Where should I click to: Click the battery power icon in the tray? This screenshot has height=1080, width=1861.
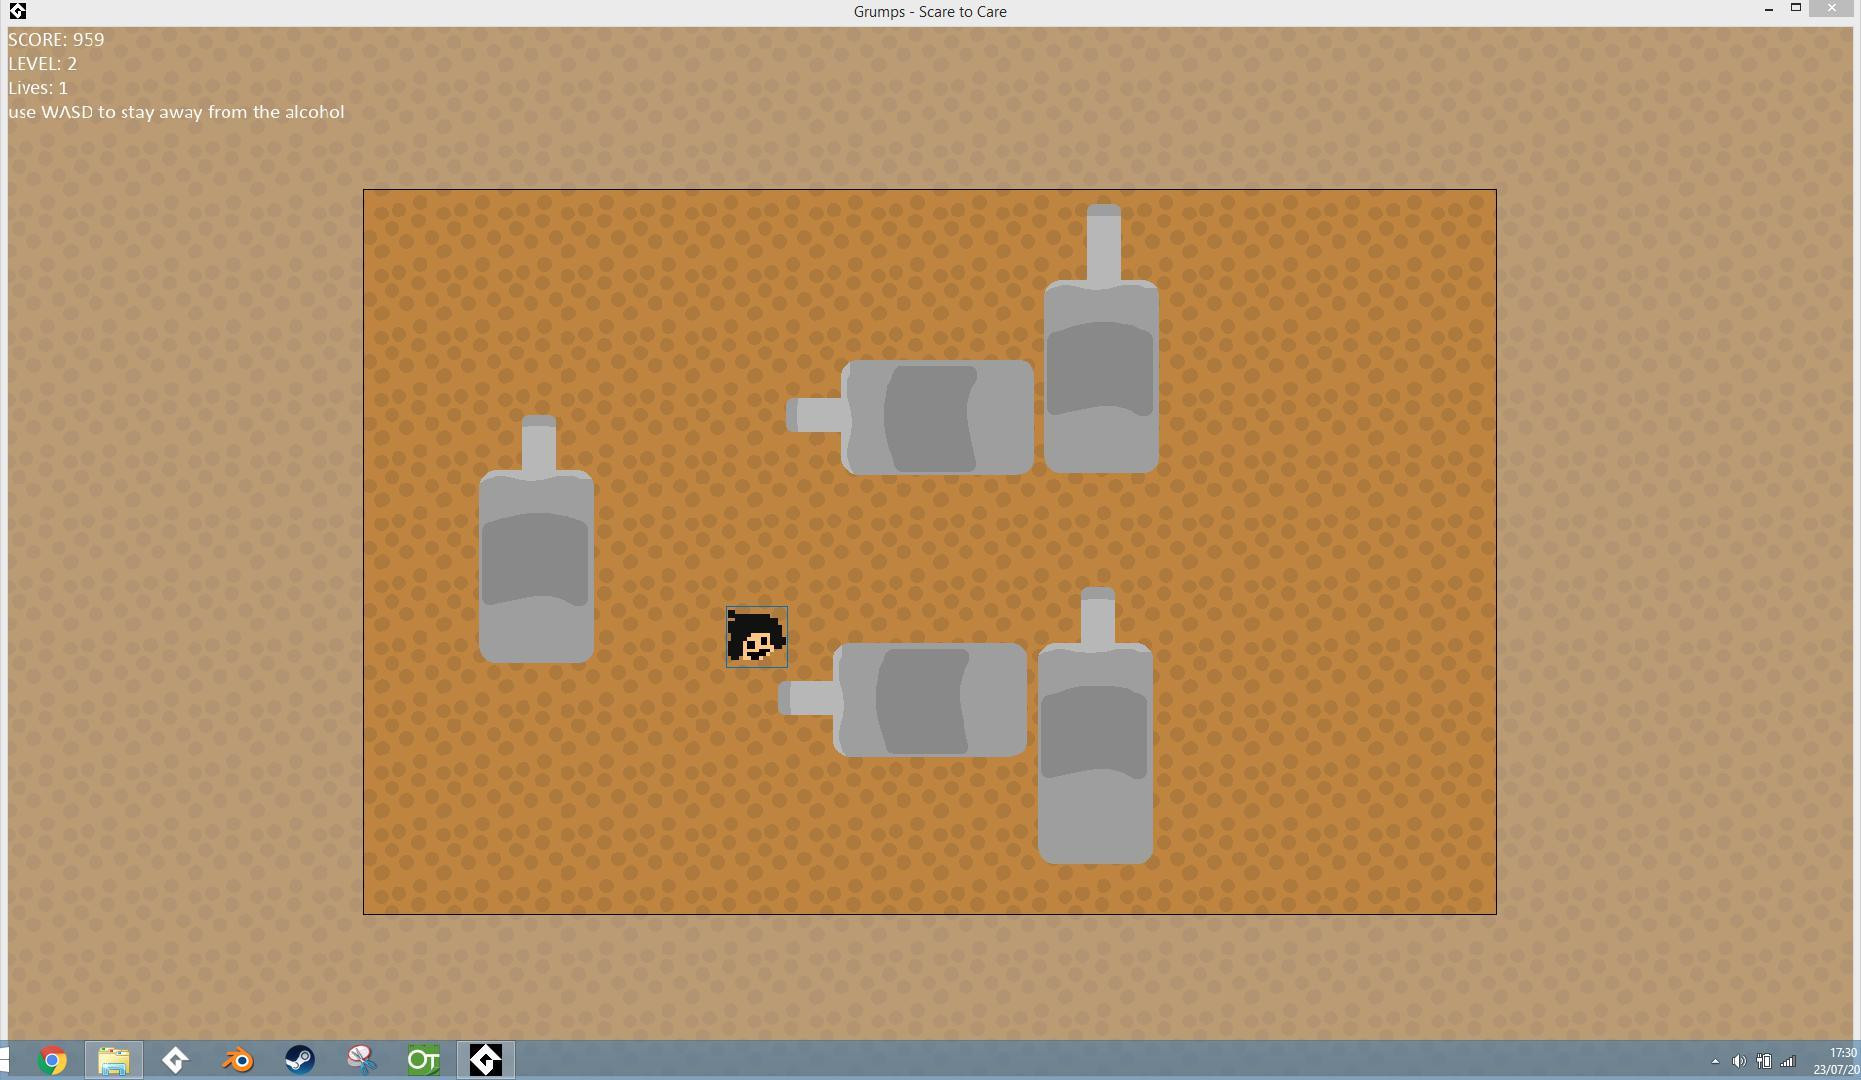(1764, 1061)
